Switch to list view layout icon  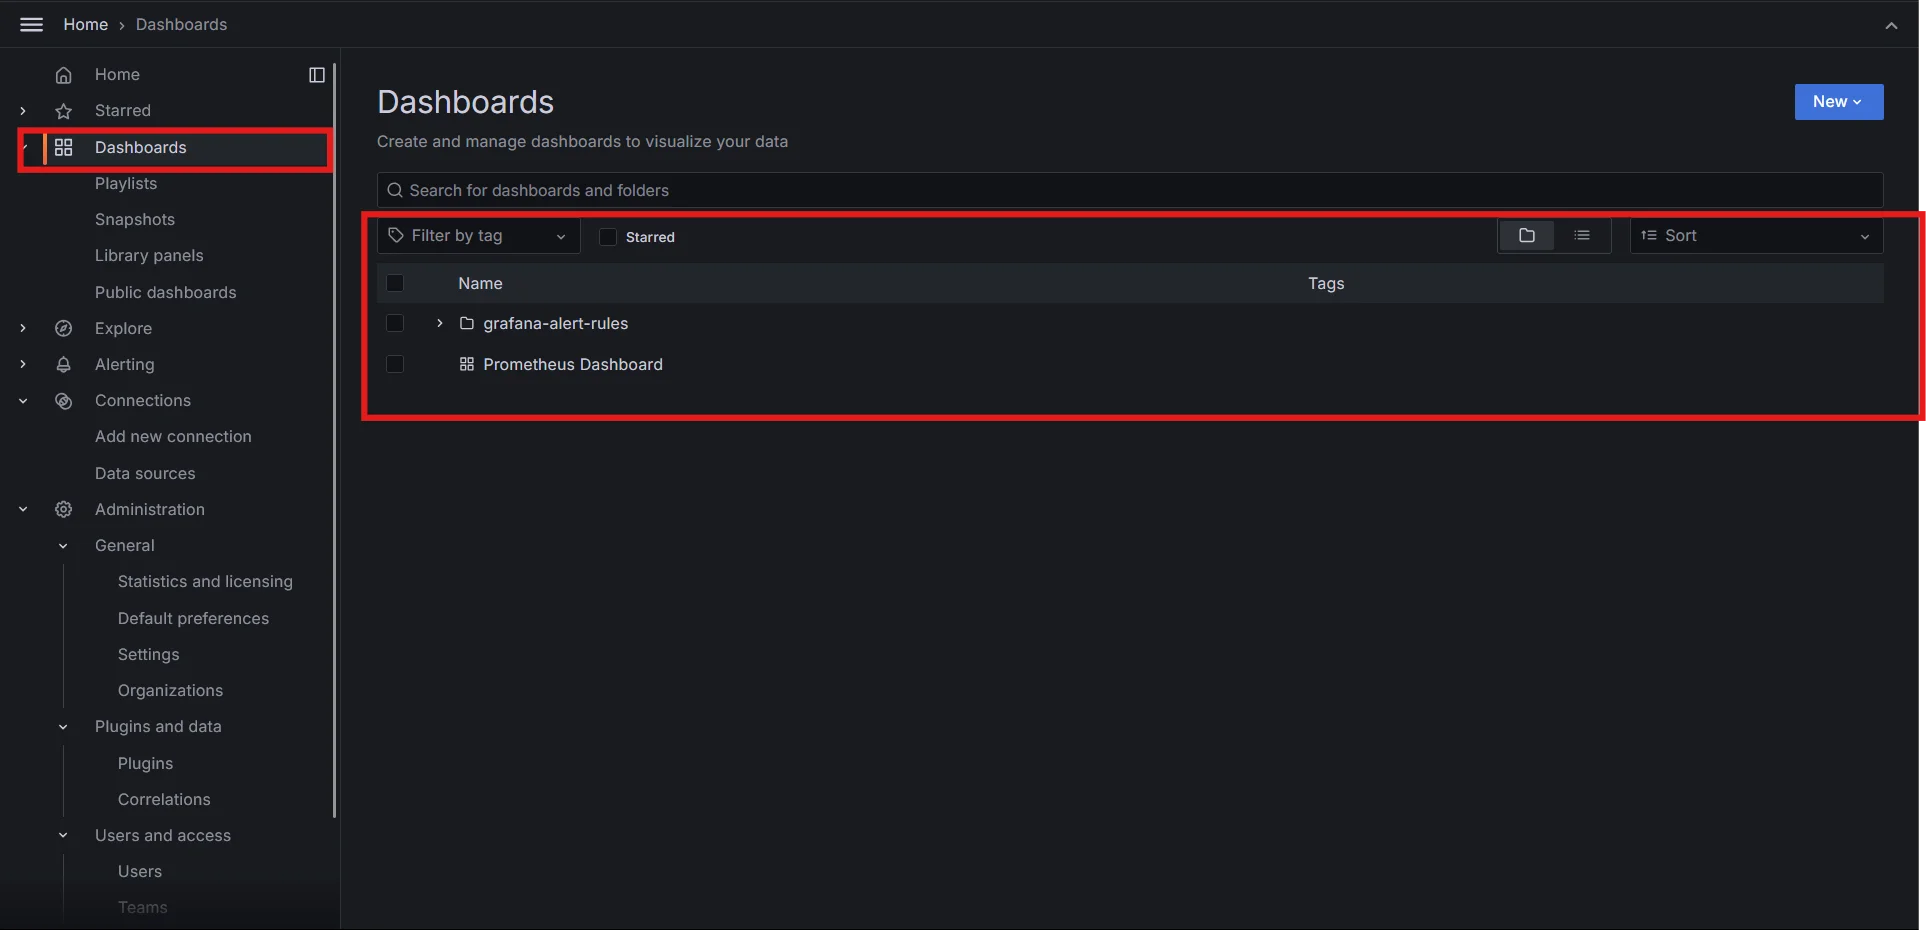1581,235
